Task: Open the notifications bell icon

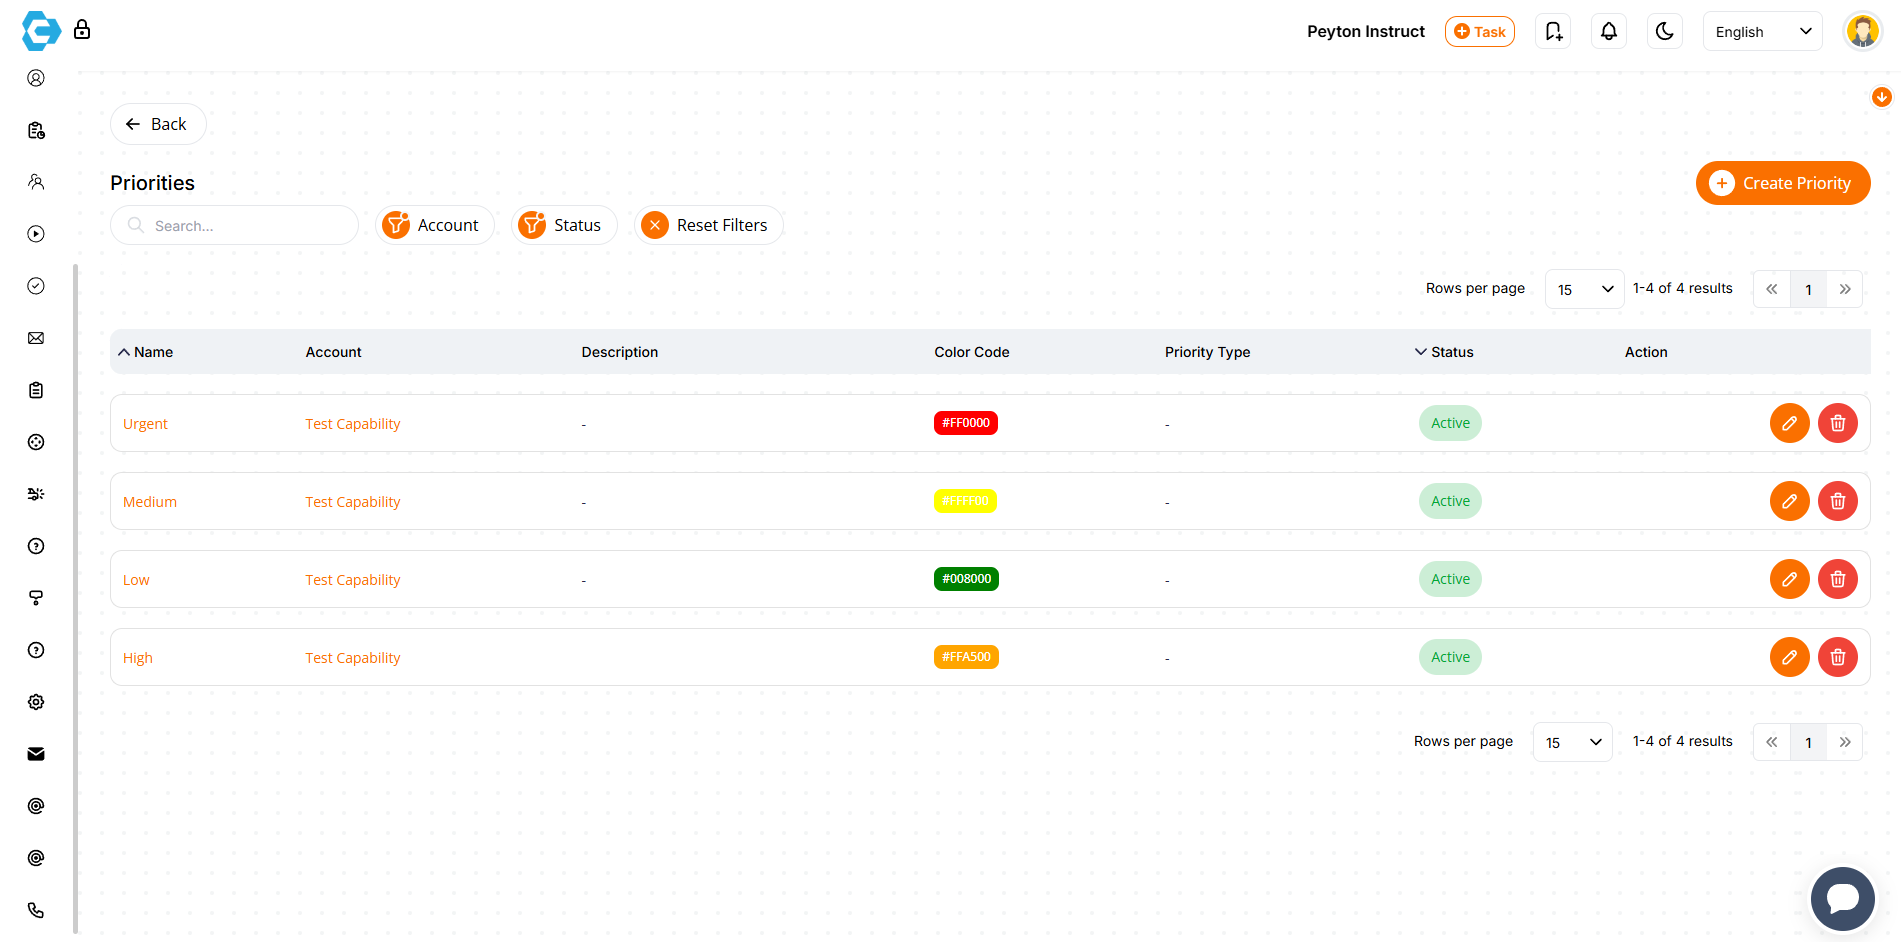Action: click(1608, 31)
